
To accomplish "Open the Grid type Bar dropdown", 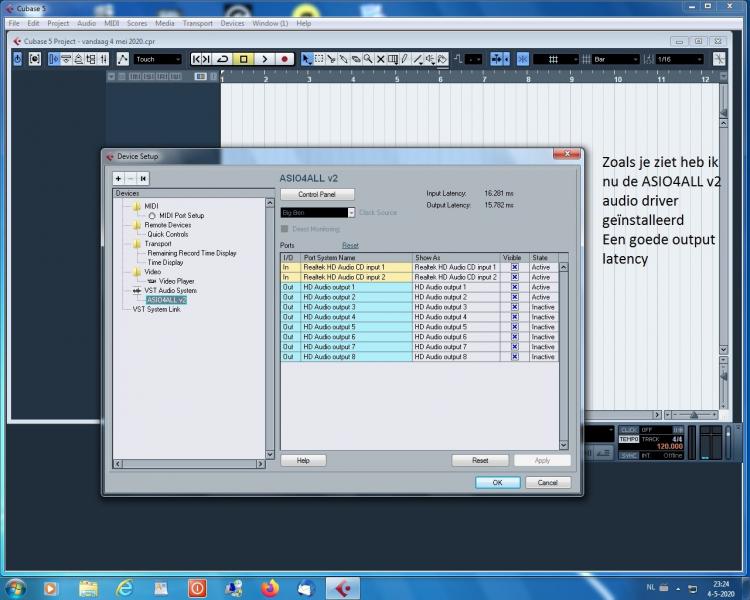I will [x=616, y=59].
